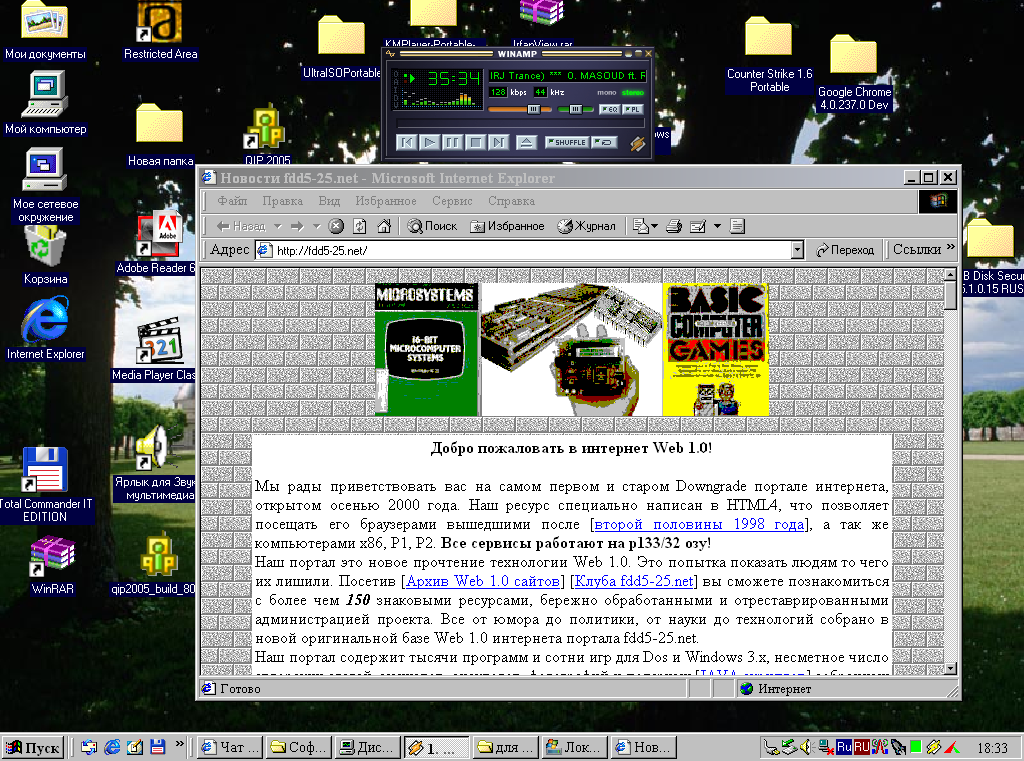The width and height of the screenshot is (1024, 761).
Task: Click the Refresh page icon
Action: pyautogui.click(x=360, y=226)
